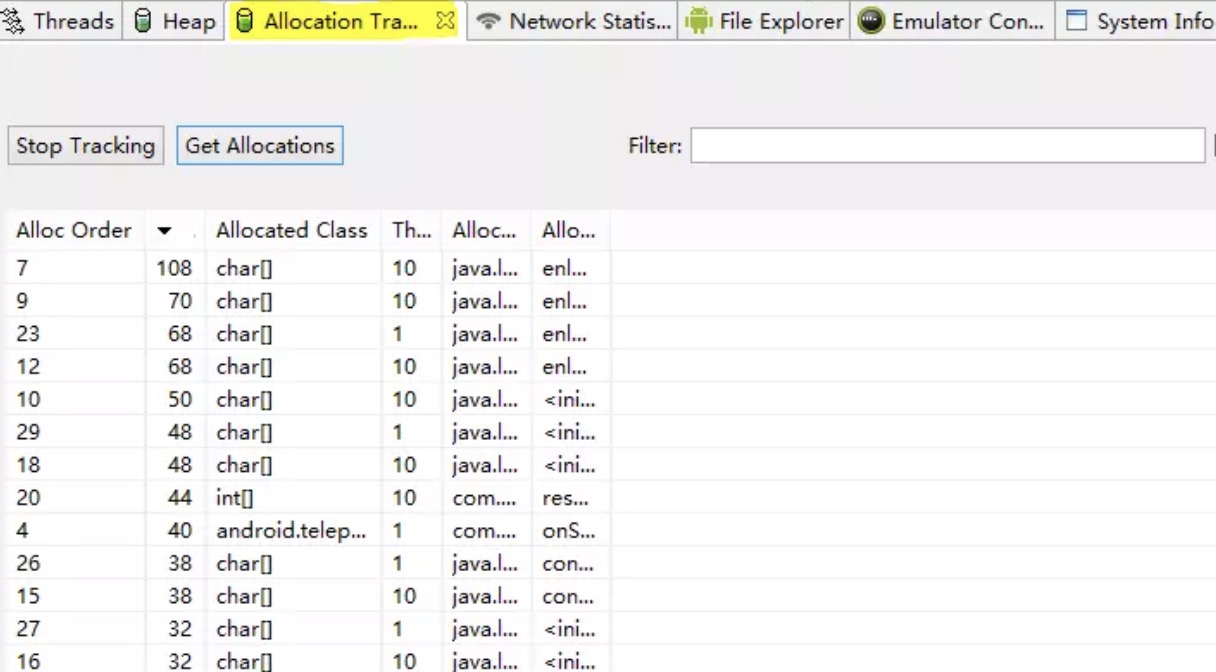Screen dimensions: 1216x672
Task: Click the Emulator Control tab icon
Action: pyautogui.click(x=871, y=21)
